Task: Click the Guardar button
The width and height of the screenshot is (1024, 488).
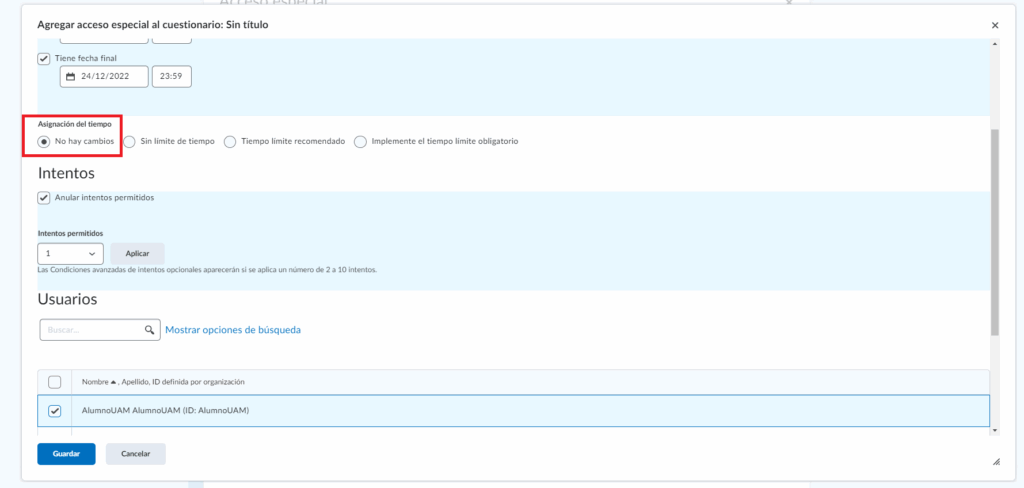Action: 66,454
